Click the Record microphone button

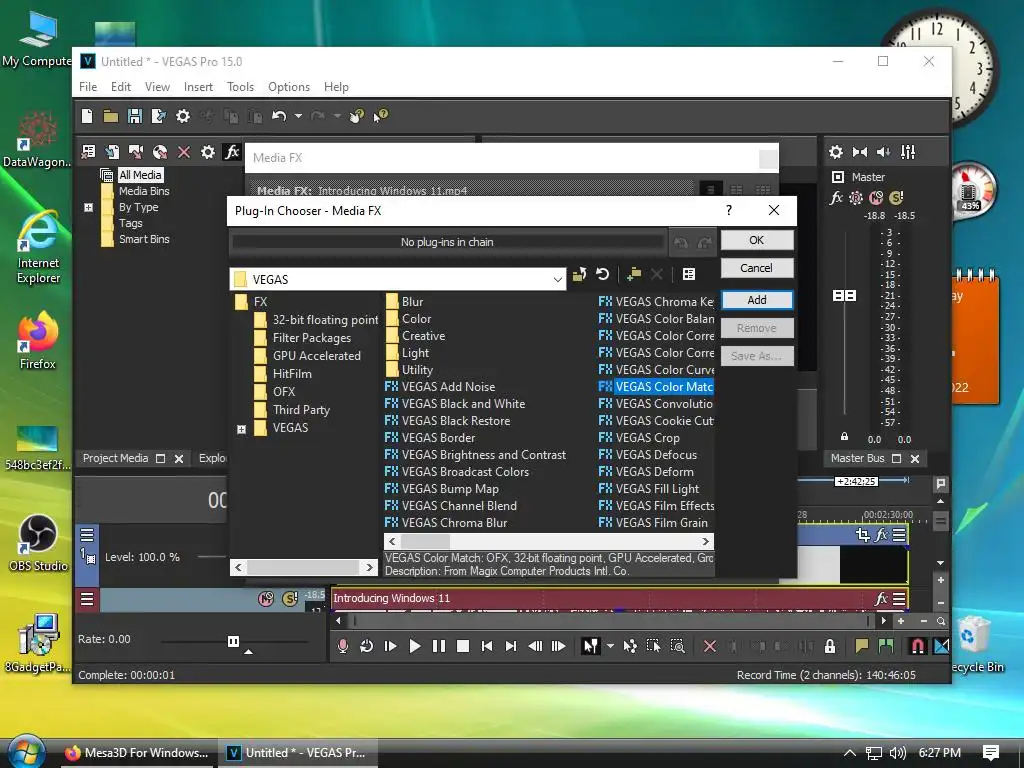[342, 647]
